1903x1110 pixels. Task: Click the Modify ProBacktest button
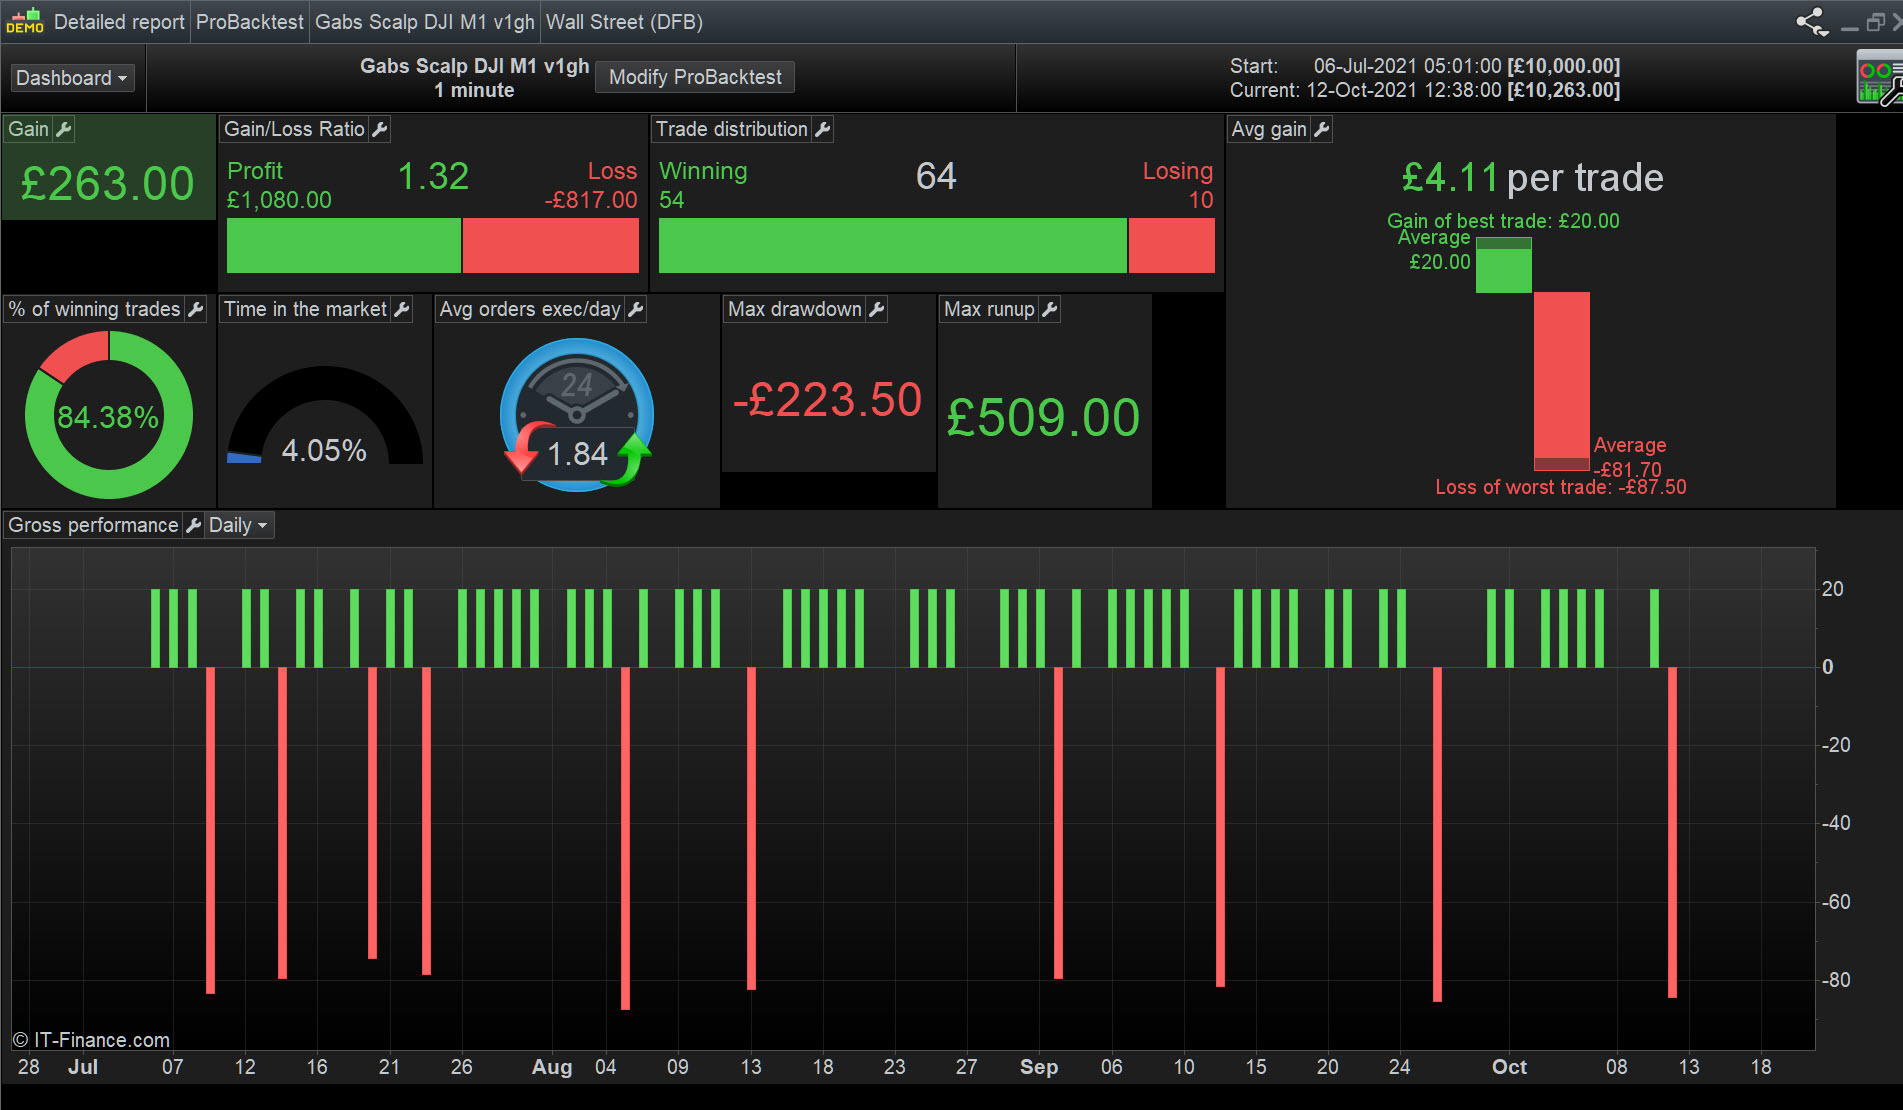pyautogui.click(x=695, y=77)
